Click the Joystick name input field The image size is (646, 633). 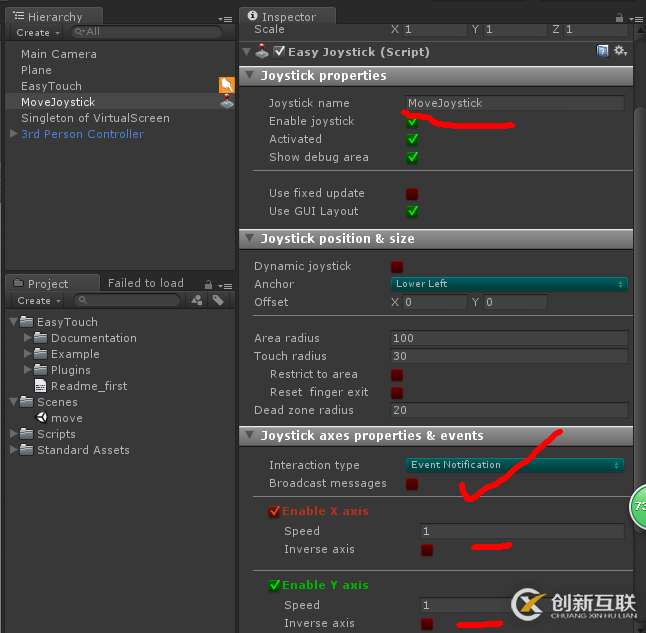(515, 103)
